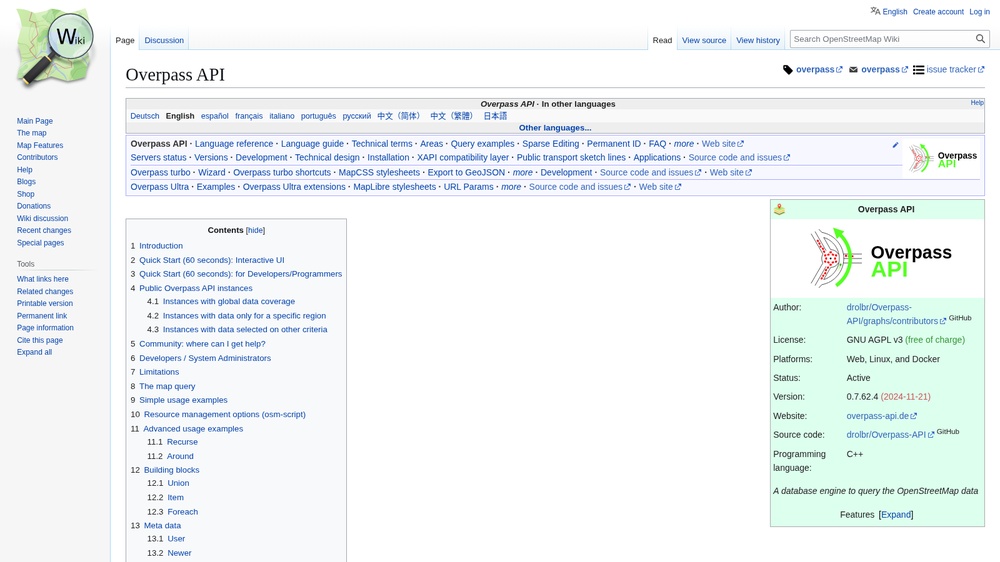Click the pencil edit icon in navigation box
The width and height of the screenshot is (1000, 562).
895,145
